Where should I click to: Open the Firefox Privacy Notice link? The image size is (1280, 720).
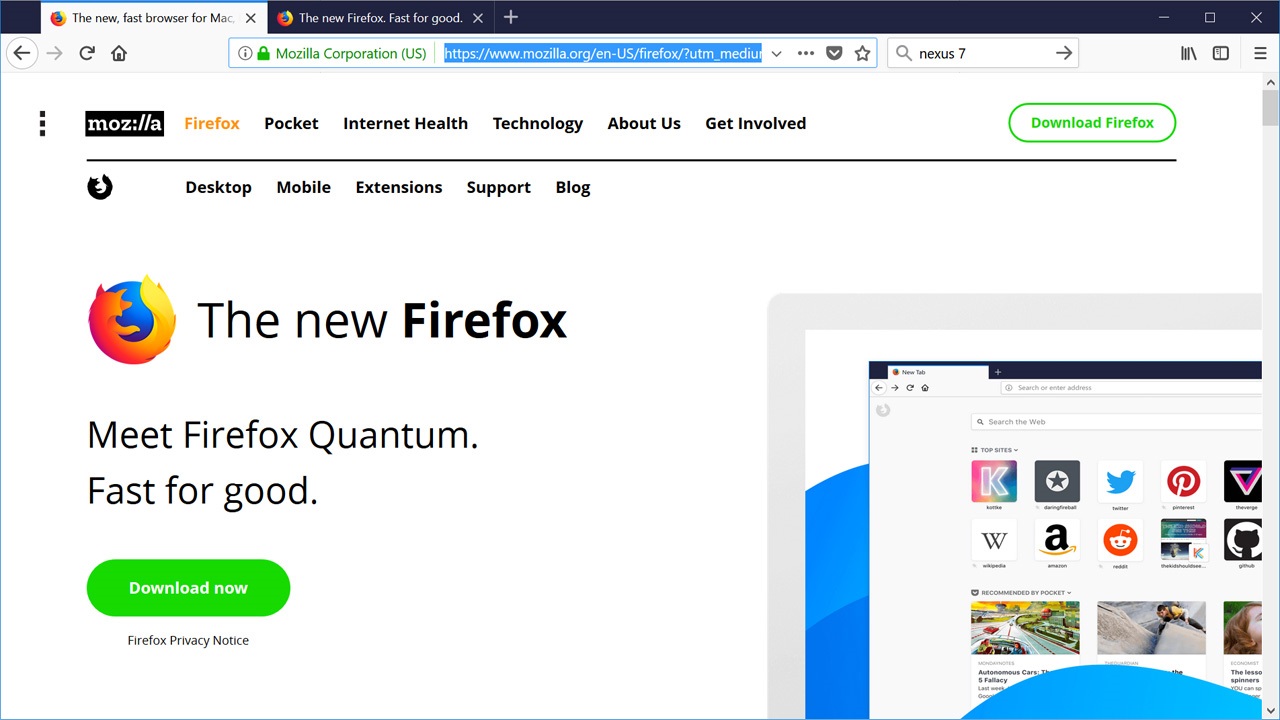click(x=188, y=640)
